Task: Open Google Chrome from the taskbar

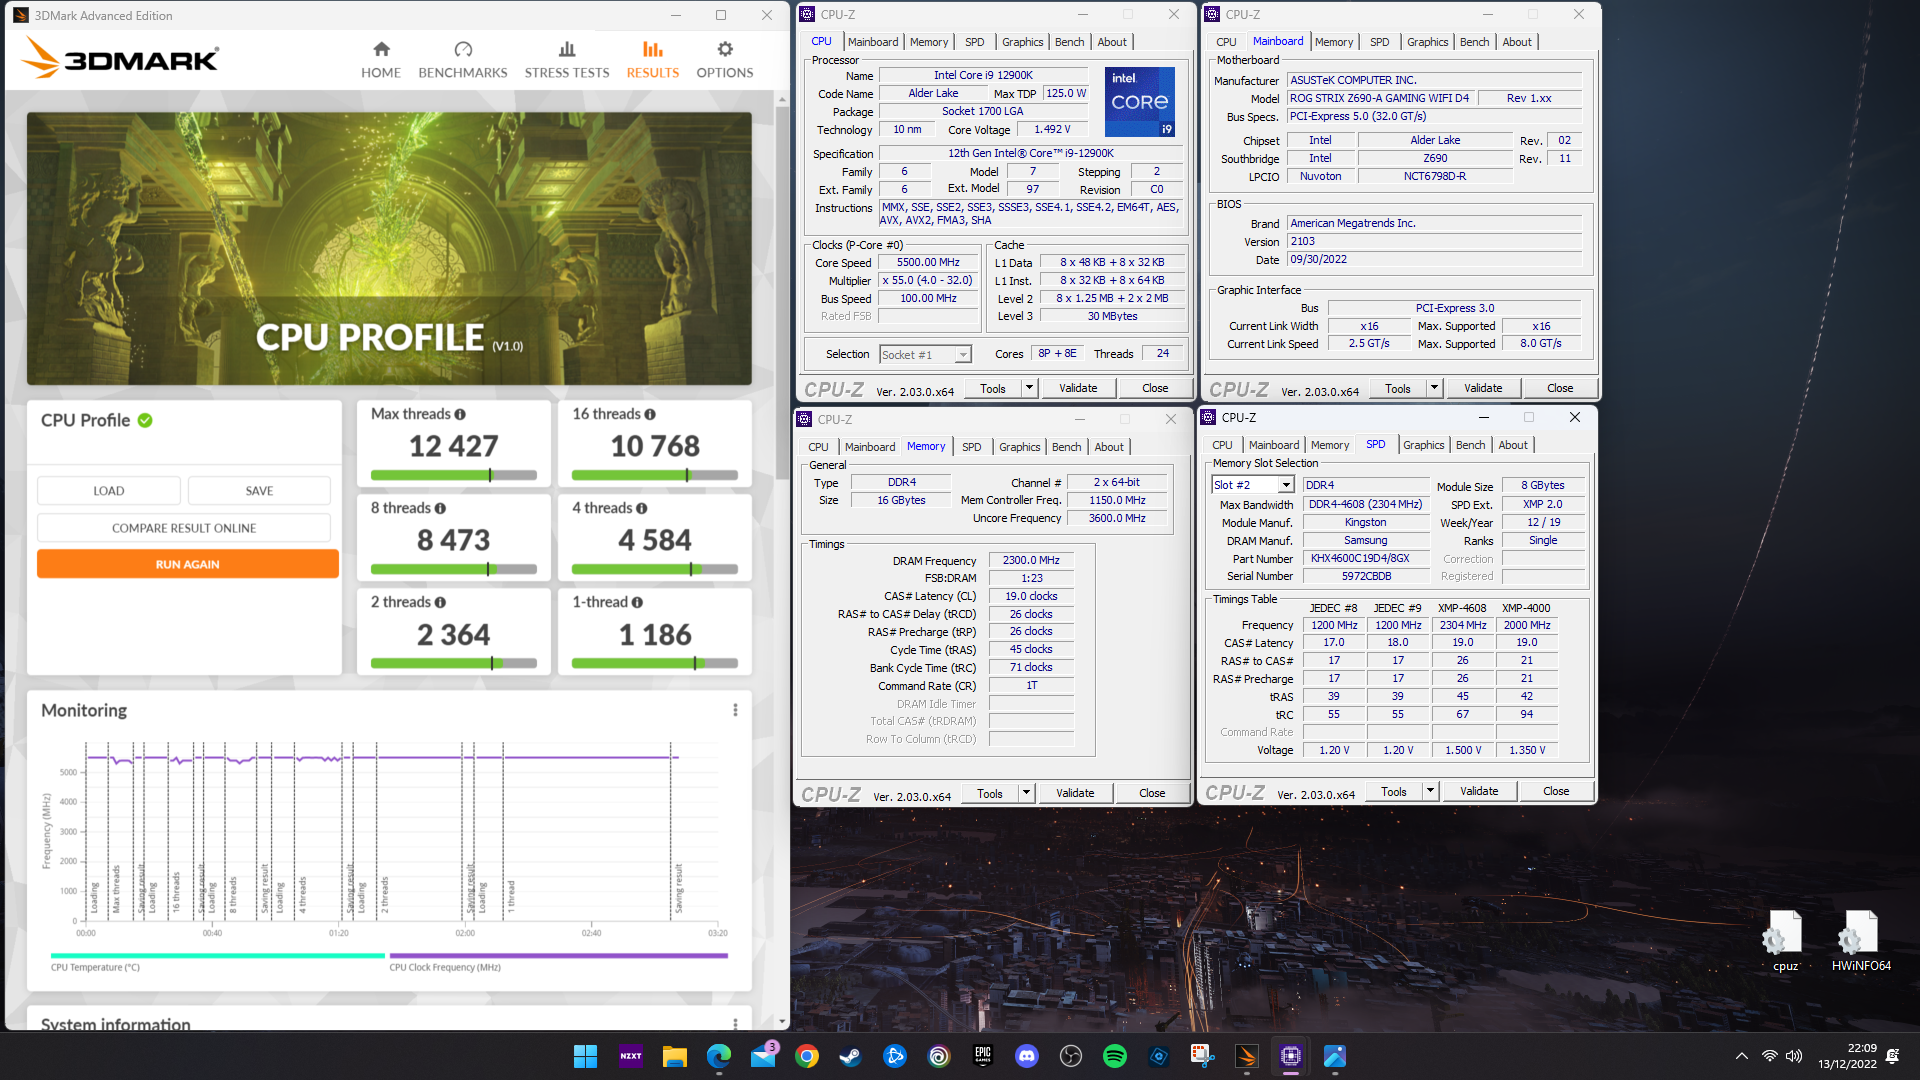Action: coord(807,1056)
